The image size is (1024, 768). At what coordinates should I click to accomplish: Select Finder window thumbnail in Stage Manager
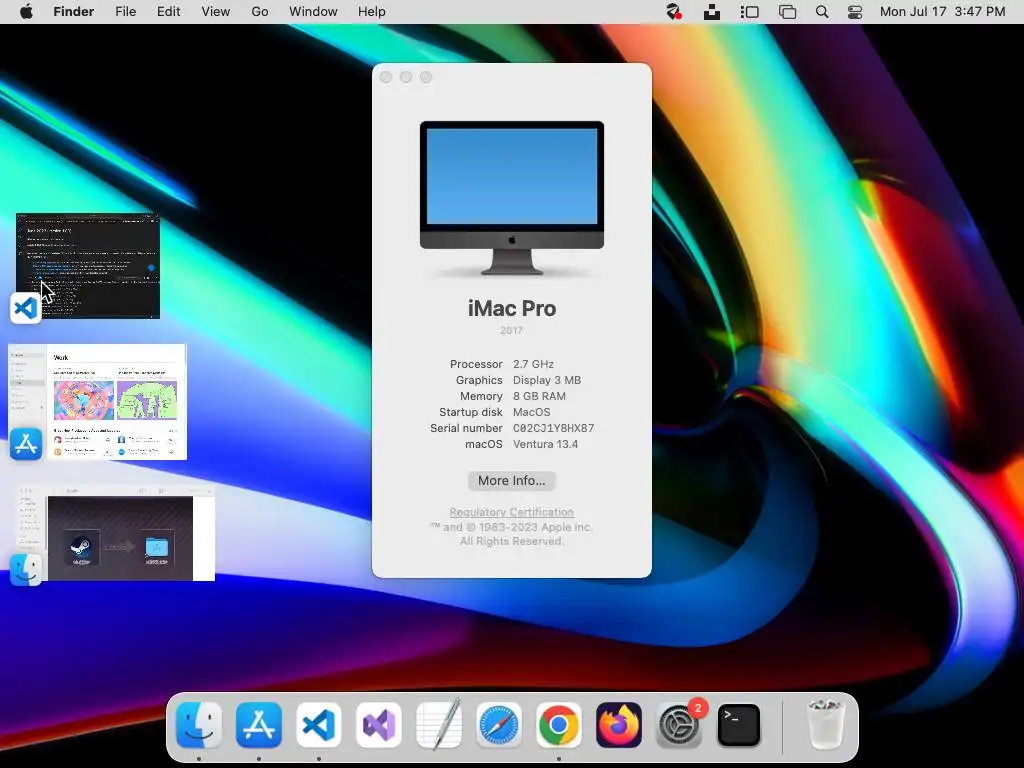pos(116,534)
